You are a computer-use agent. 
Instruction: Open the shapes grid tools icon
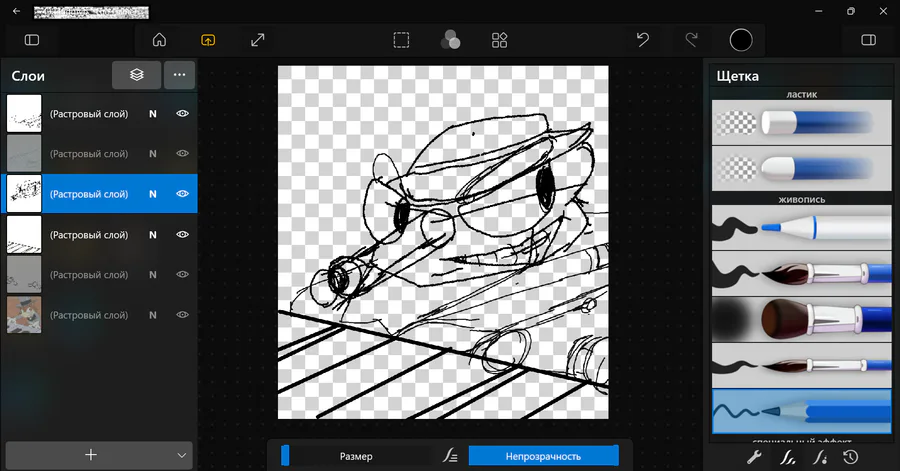pos(499,40)
